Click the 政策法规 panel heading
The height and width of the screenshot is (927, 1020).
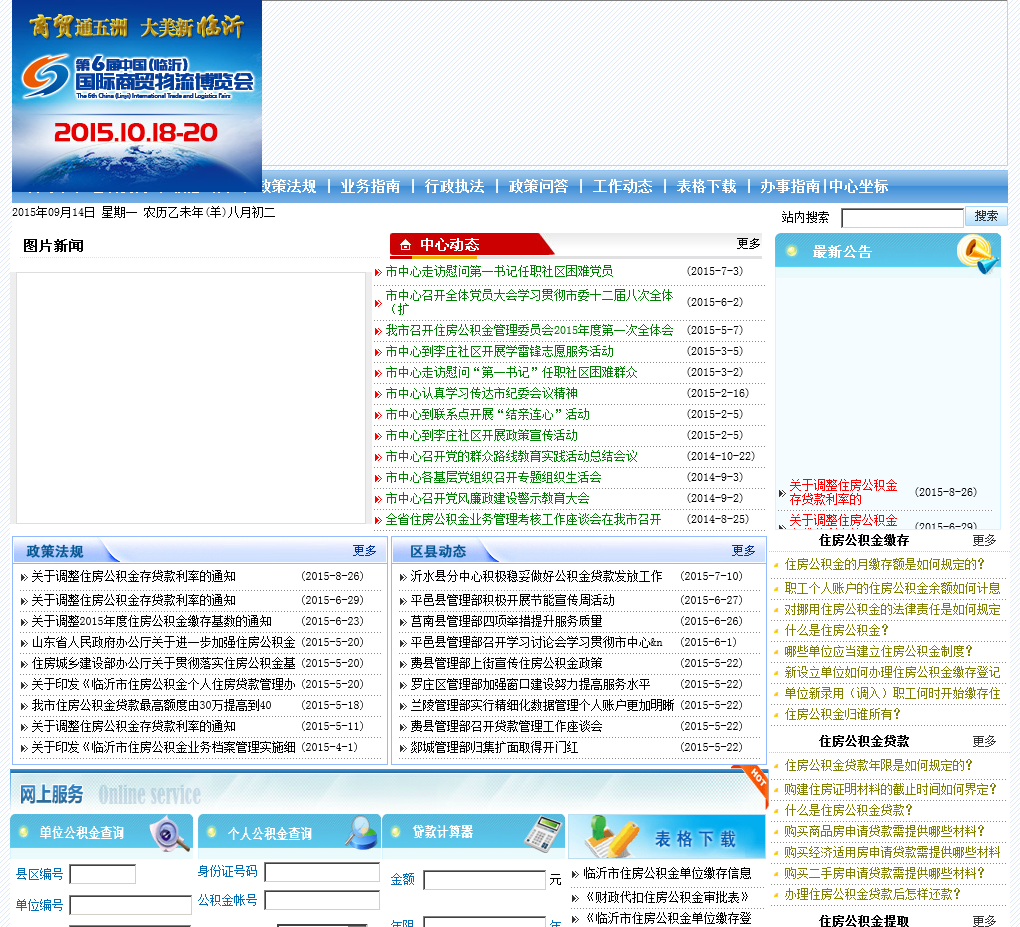[55, 551]
